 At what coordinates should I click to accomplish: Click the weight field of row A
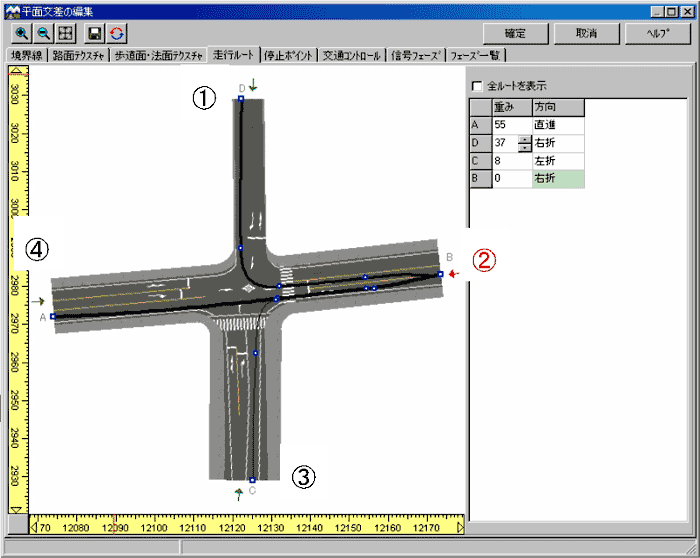tap(510, 125)
